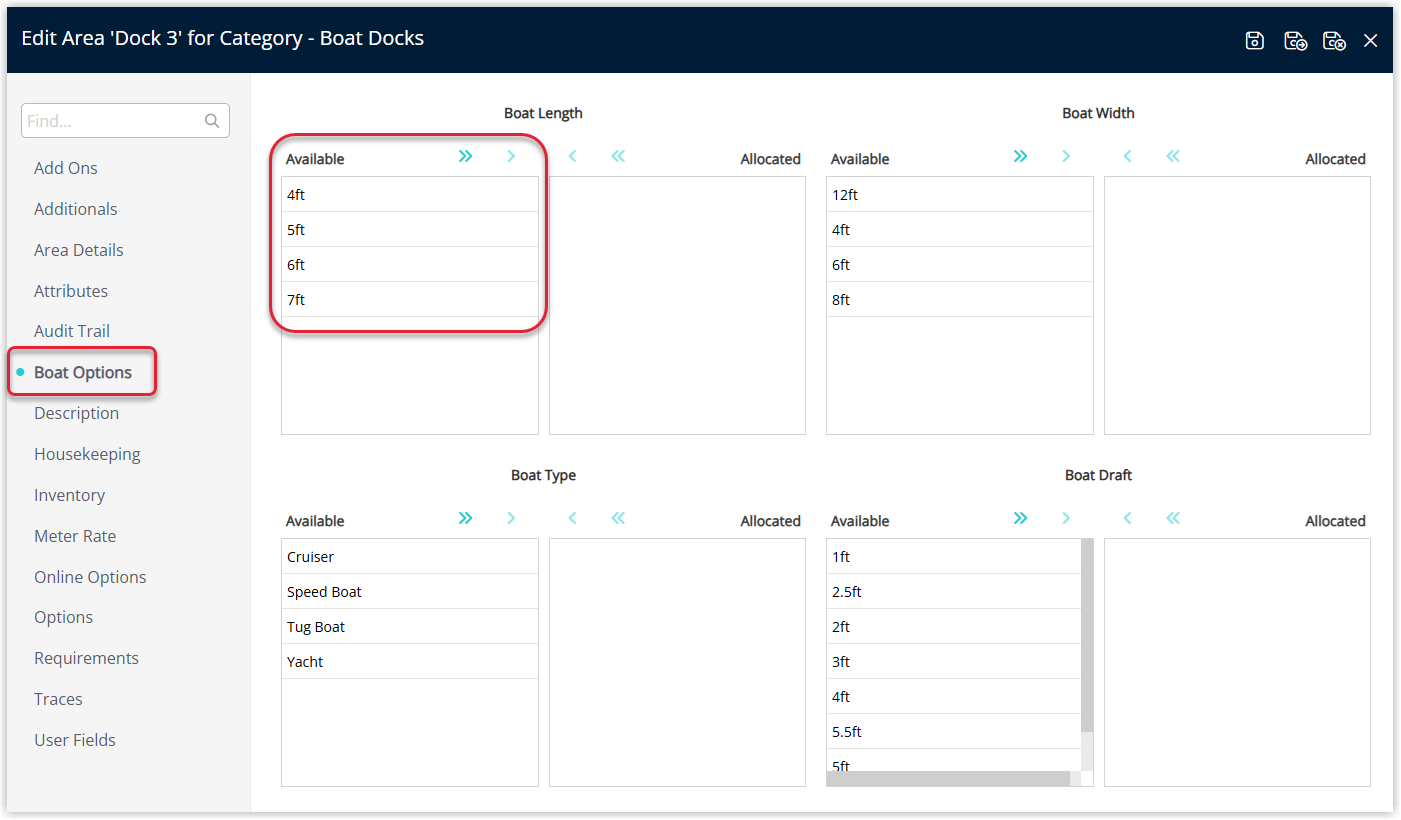Image resolution: width=1401 pixels, height=820 pixels.
Task: Remove selected Boat Length item from Allocated
Action: pyautogui.click(x=573, y=156)
